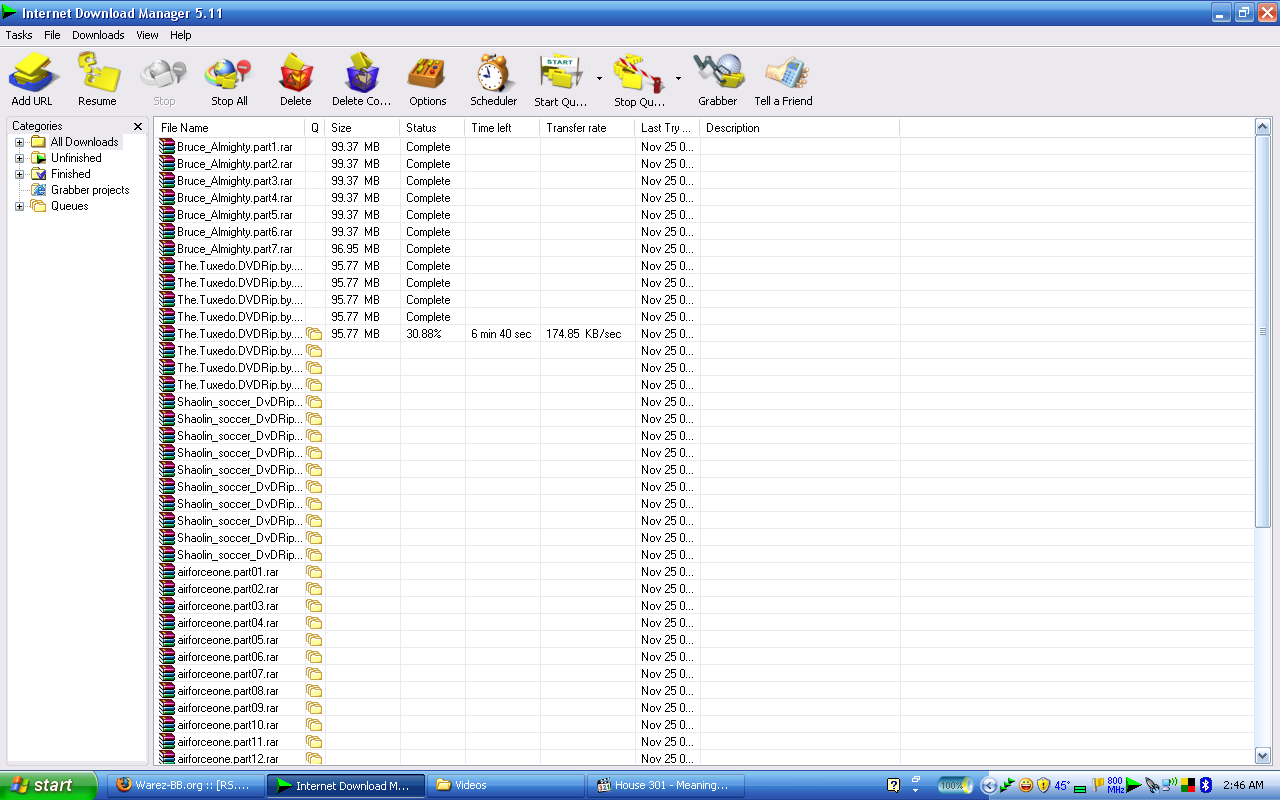Expand the Queues tree node

19,206
